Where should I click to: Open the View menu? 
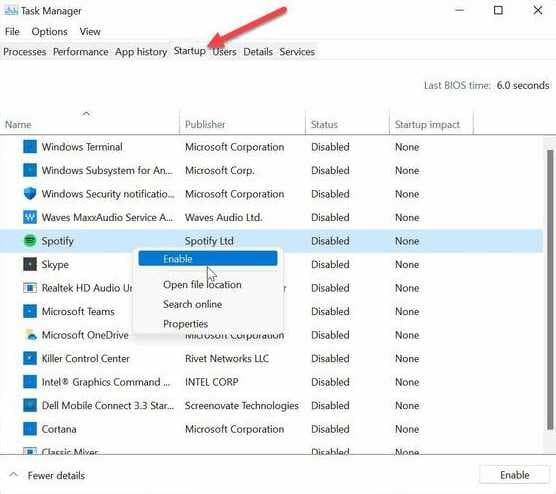click(x=90, y=32)
